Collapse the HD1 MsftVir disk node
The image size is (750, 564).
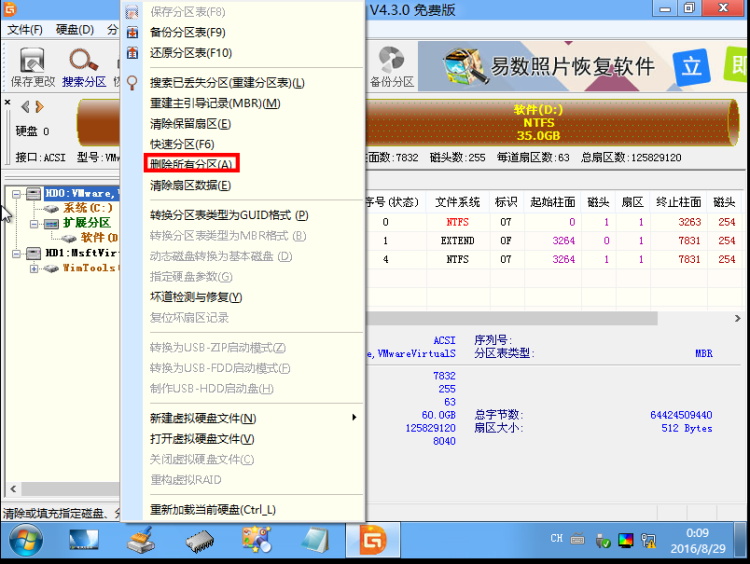pos(16,253)
